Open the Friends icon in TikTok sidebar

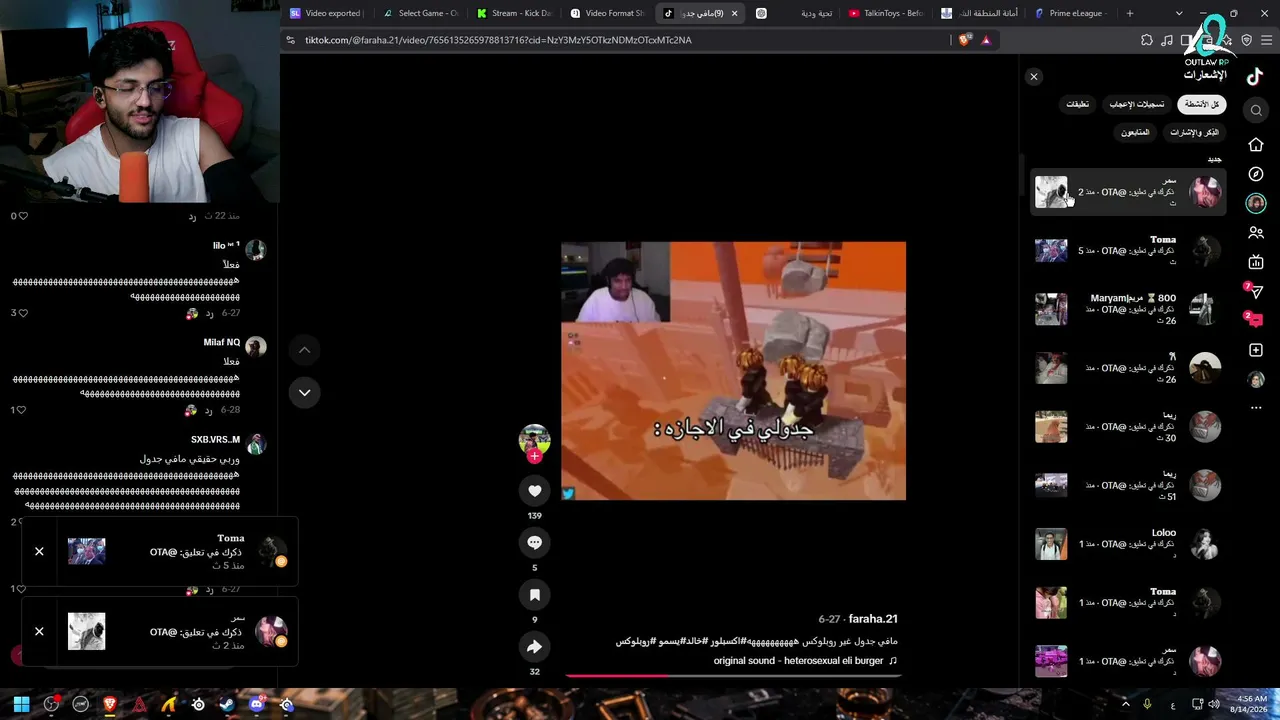[x=1256, y=233]
